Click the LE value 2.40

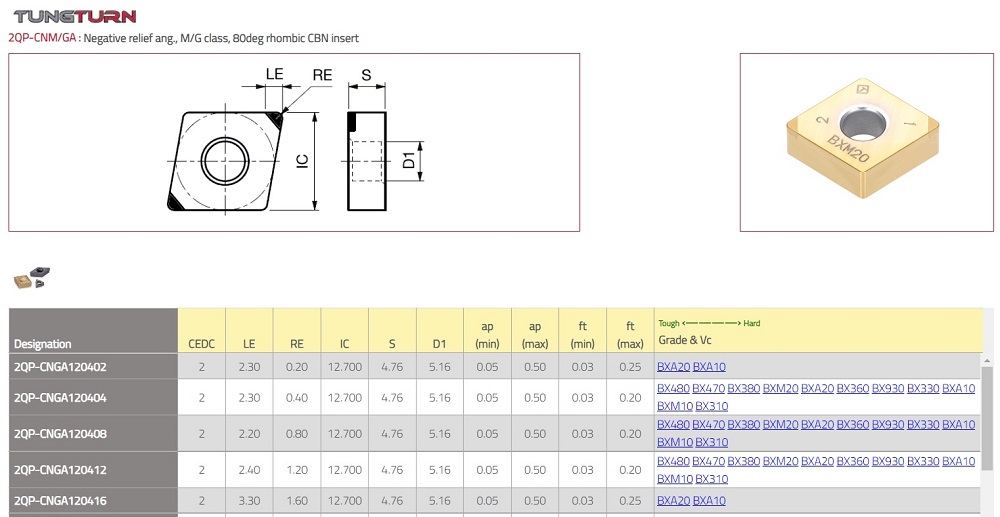[x=249, y=470]
